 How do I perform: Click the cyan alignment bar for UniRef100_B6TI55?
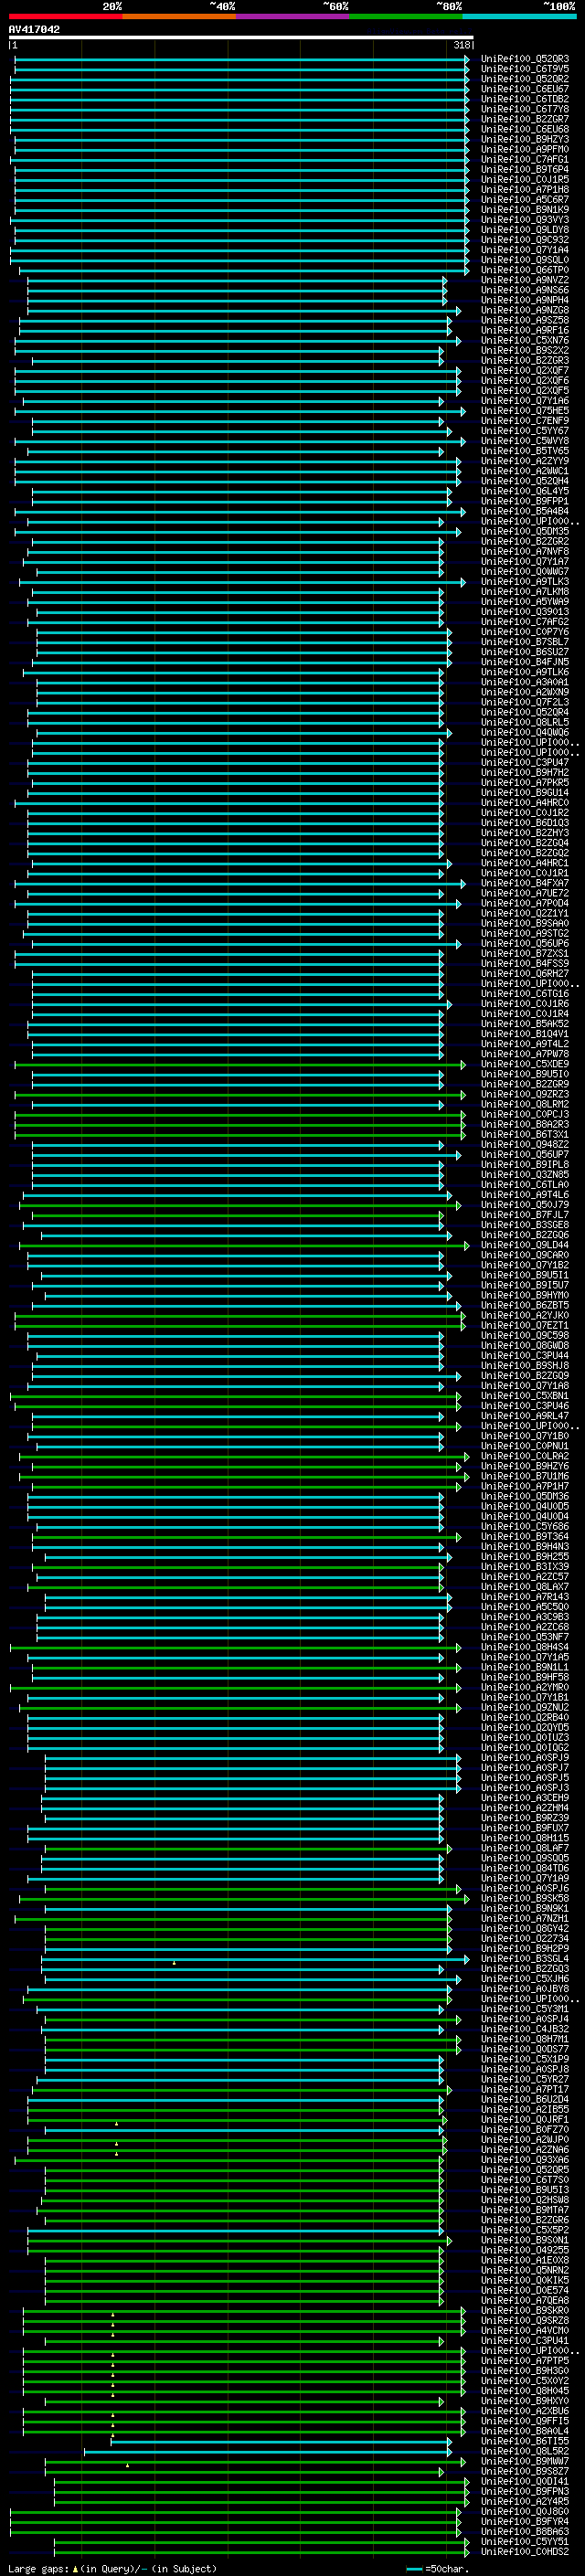pyautogui.click(x=280, y=2441)
